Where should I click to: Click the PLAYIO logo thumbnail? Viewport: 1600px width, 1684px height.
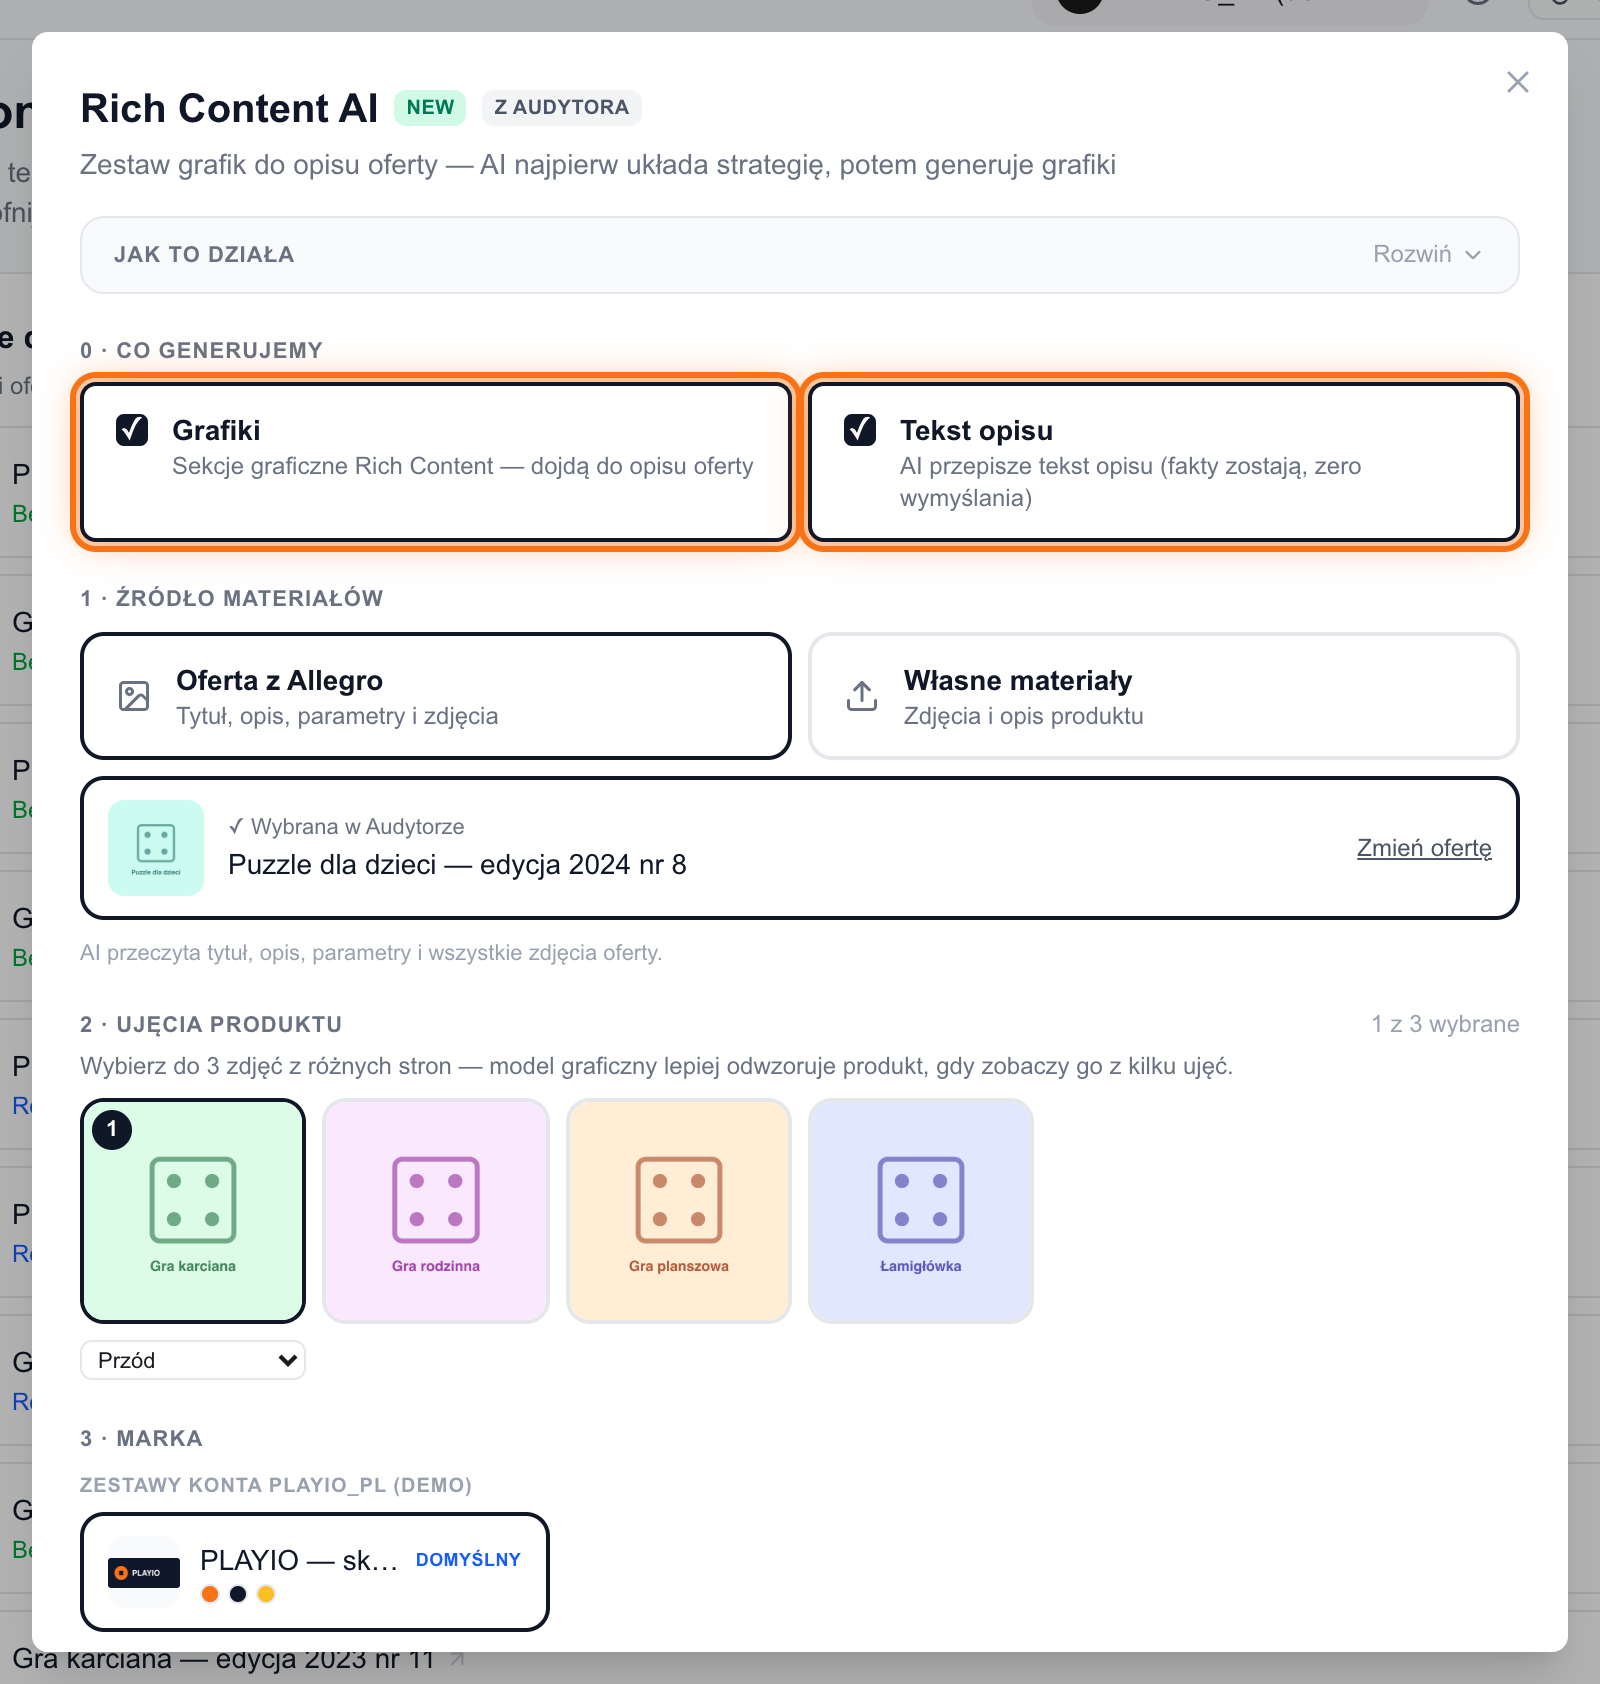pos(144,1572)
